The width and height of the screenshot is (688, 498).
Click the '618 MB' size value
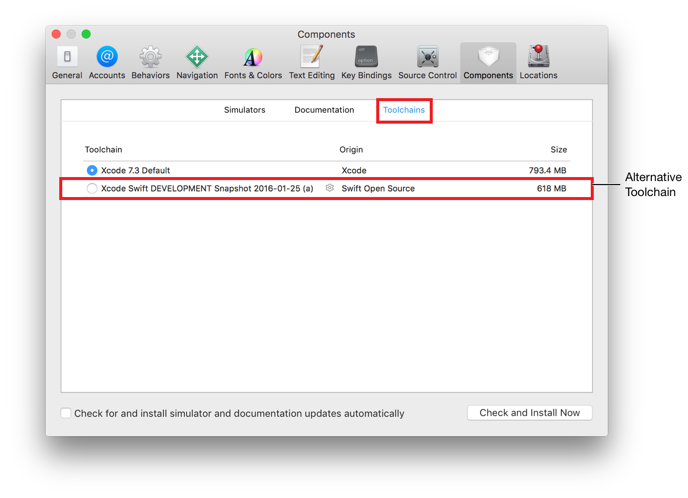(x=552, y=188)
